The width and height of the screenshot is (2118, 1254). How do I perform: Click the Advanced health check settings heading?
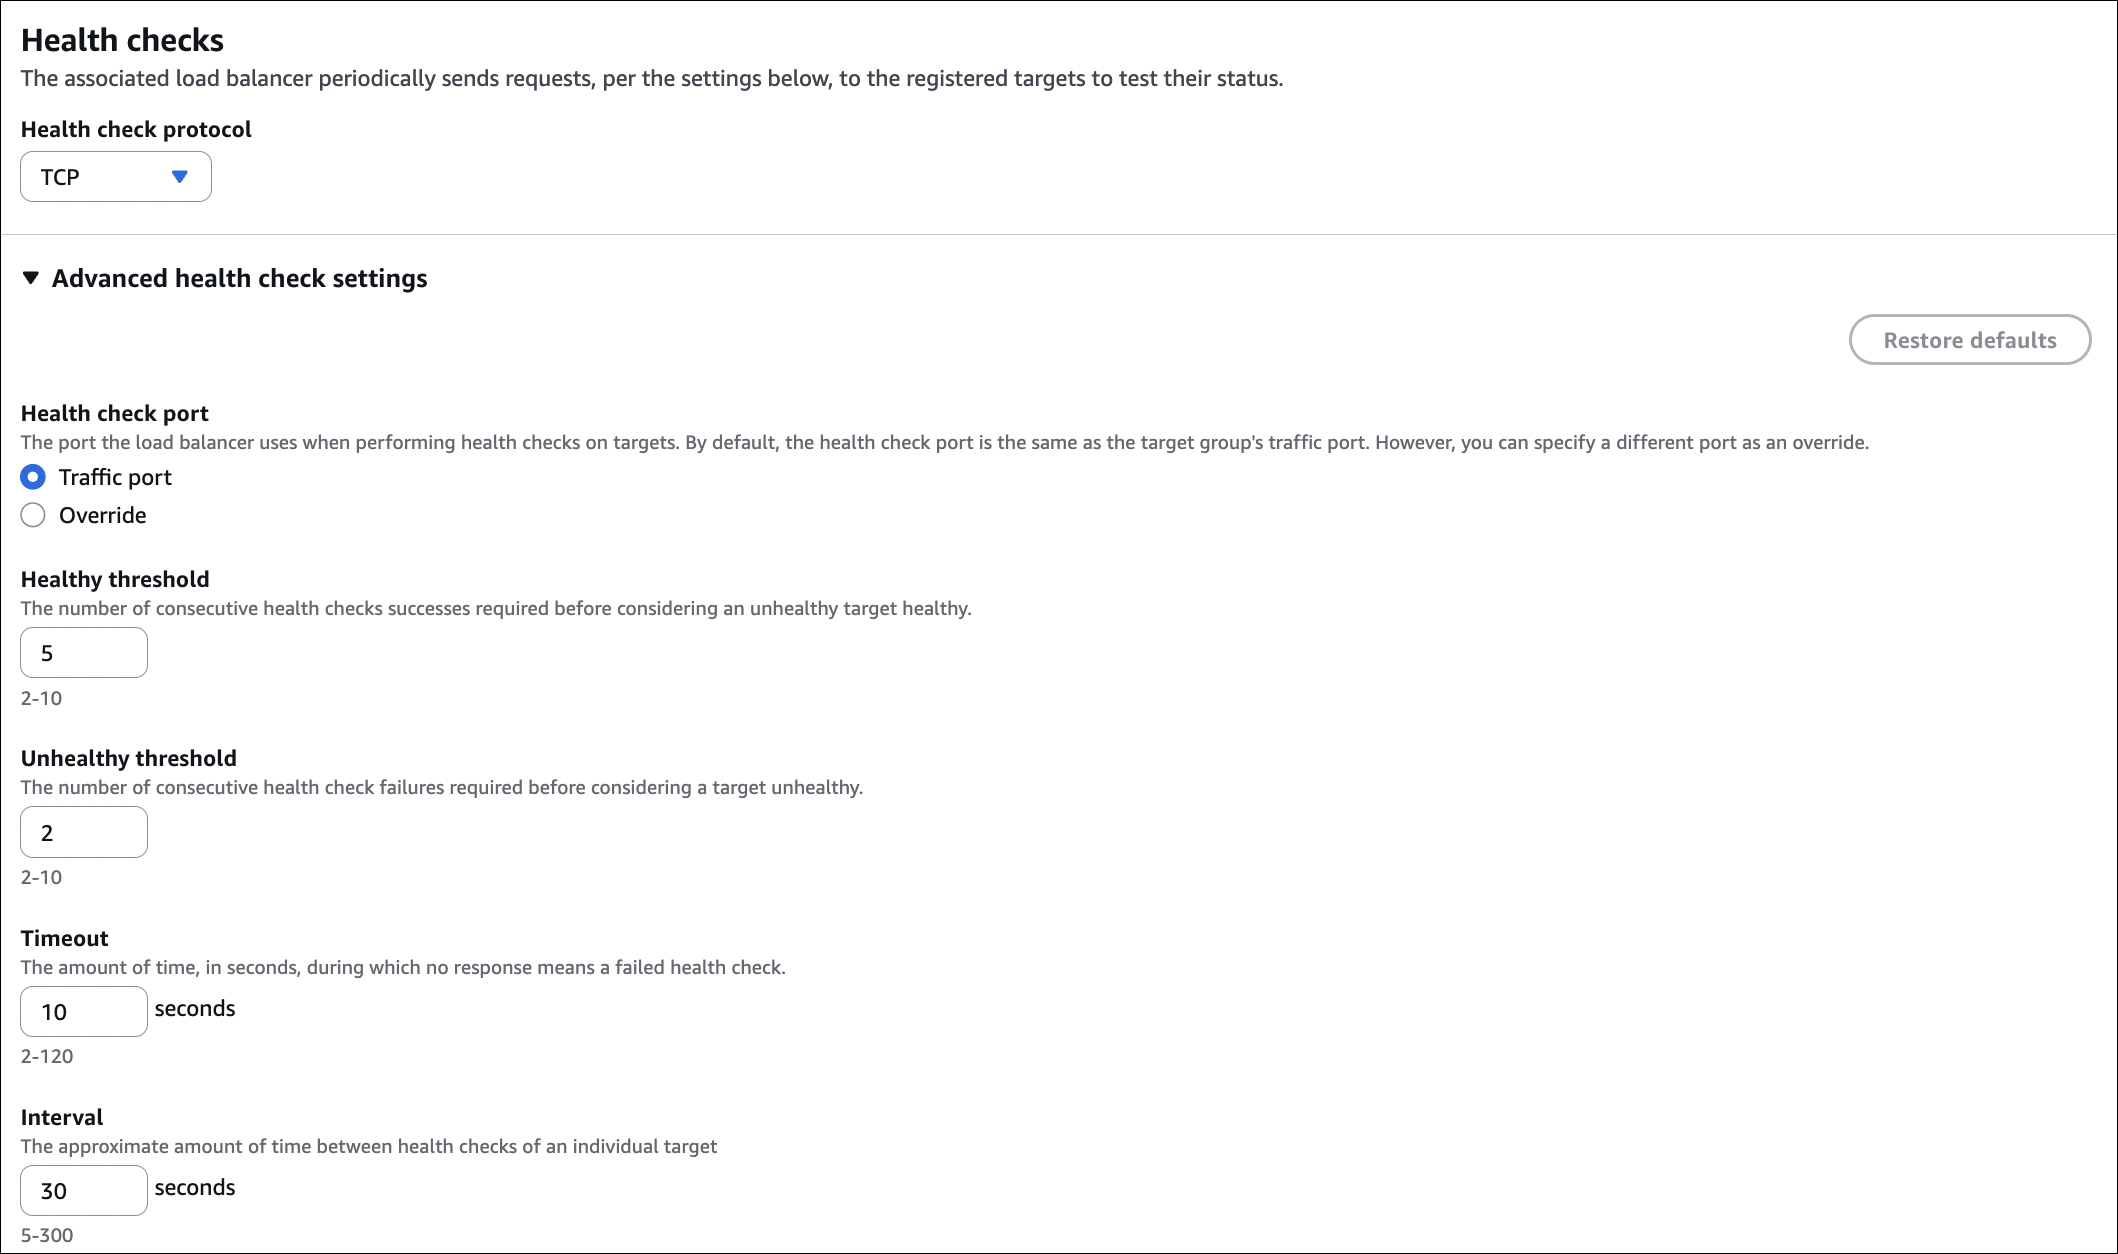coord(239,278)
